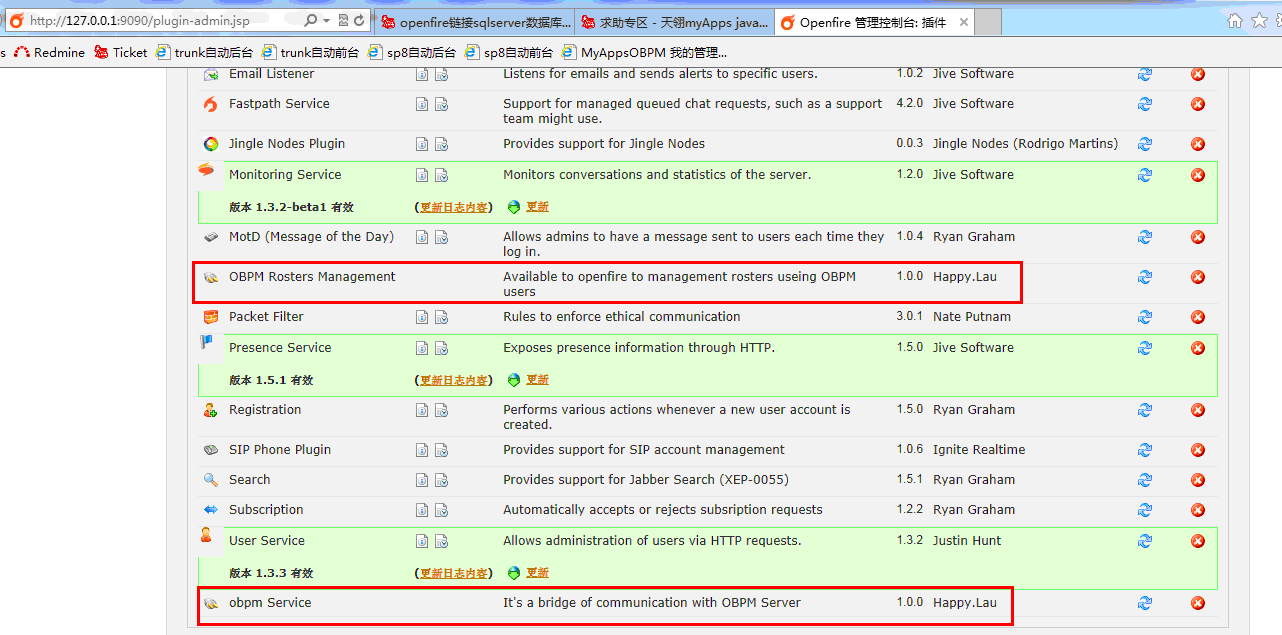Delete the Monitoring Service plugin
1282x635 pixels.
1198,175
